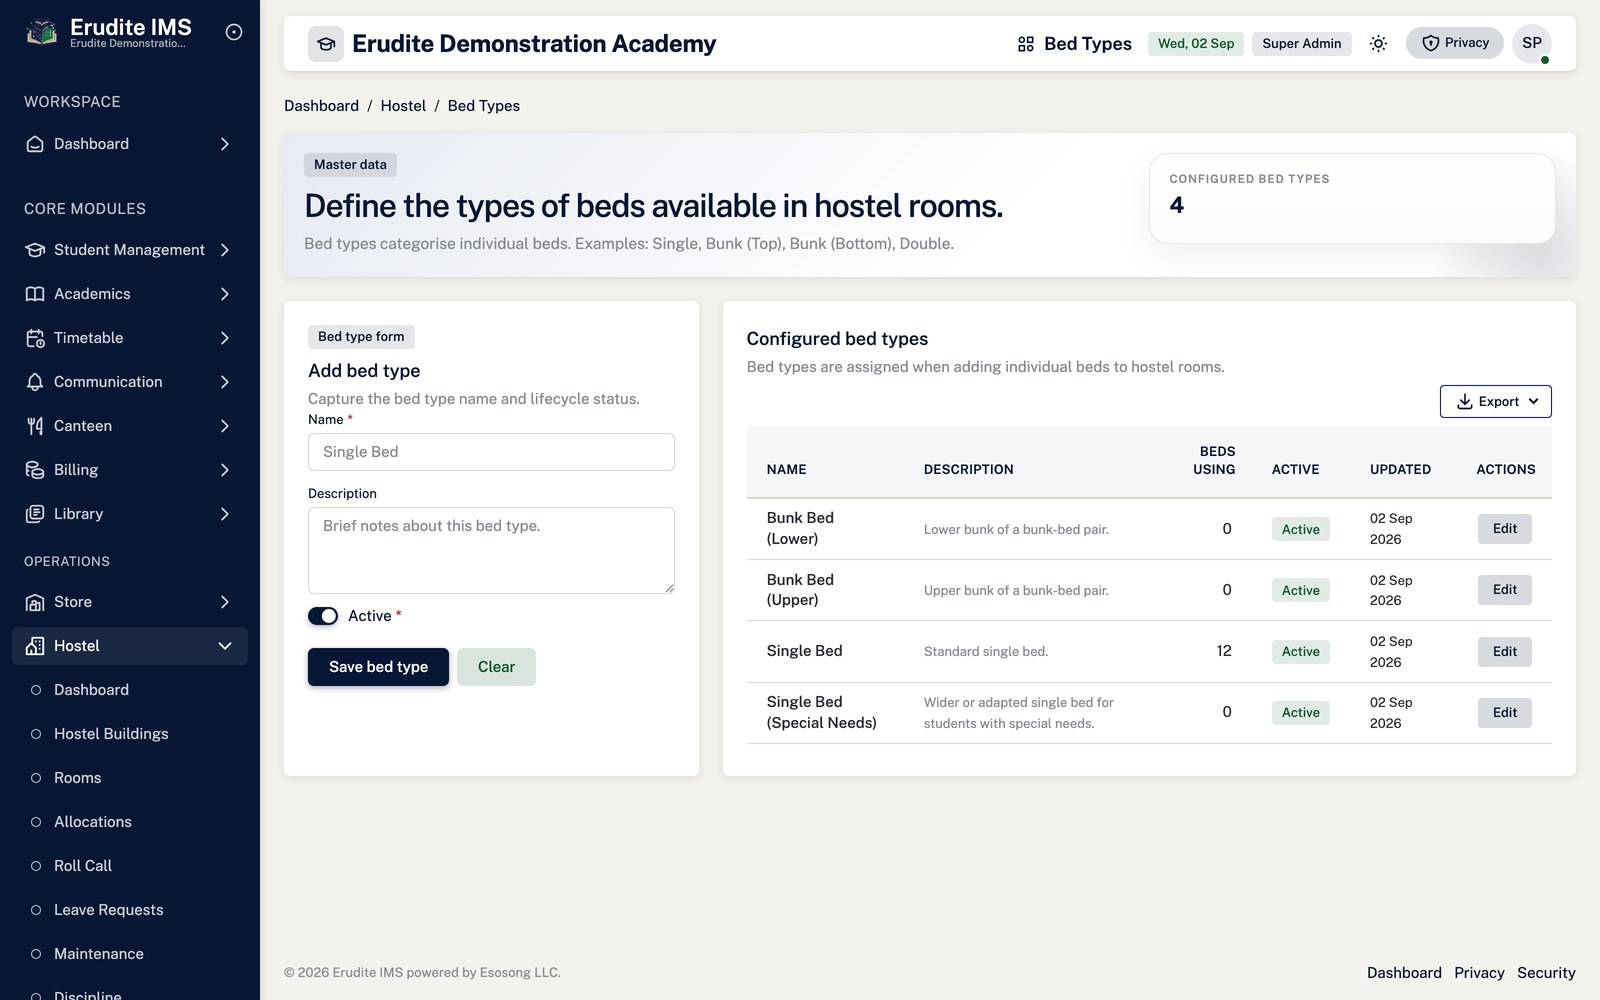Edit the Bunk Bed (Upper) row

1505,590
